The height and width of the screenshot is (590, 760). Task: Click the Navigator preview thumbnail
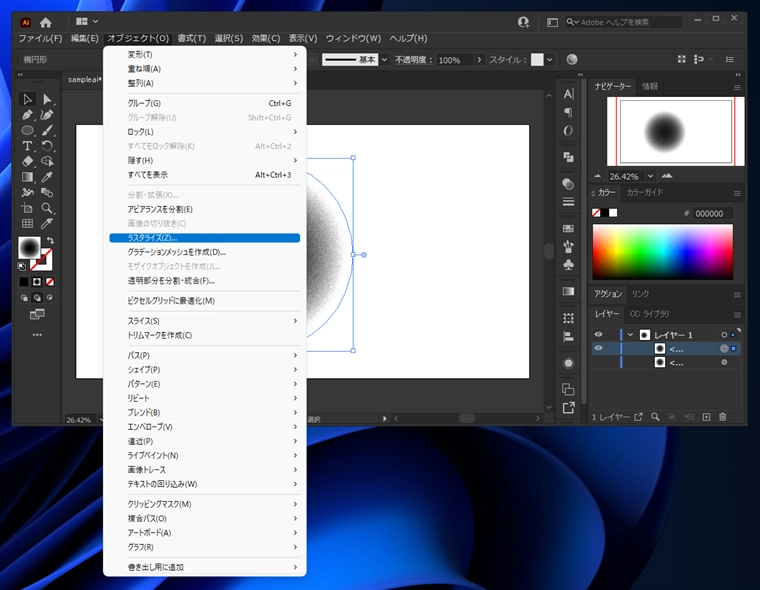point(676,131)
